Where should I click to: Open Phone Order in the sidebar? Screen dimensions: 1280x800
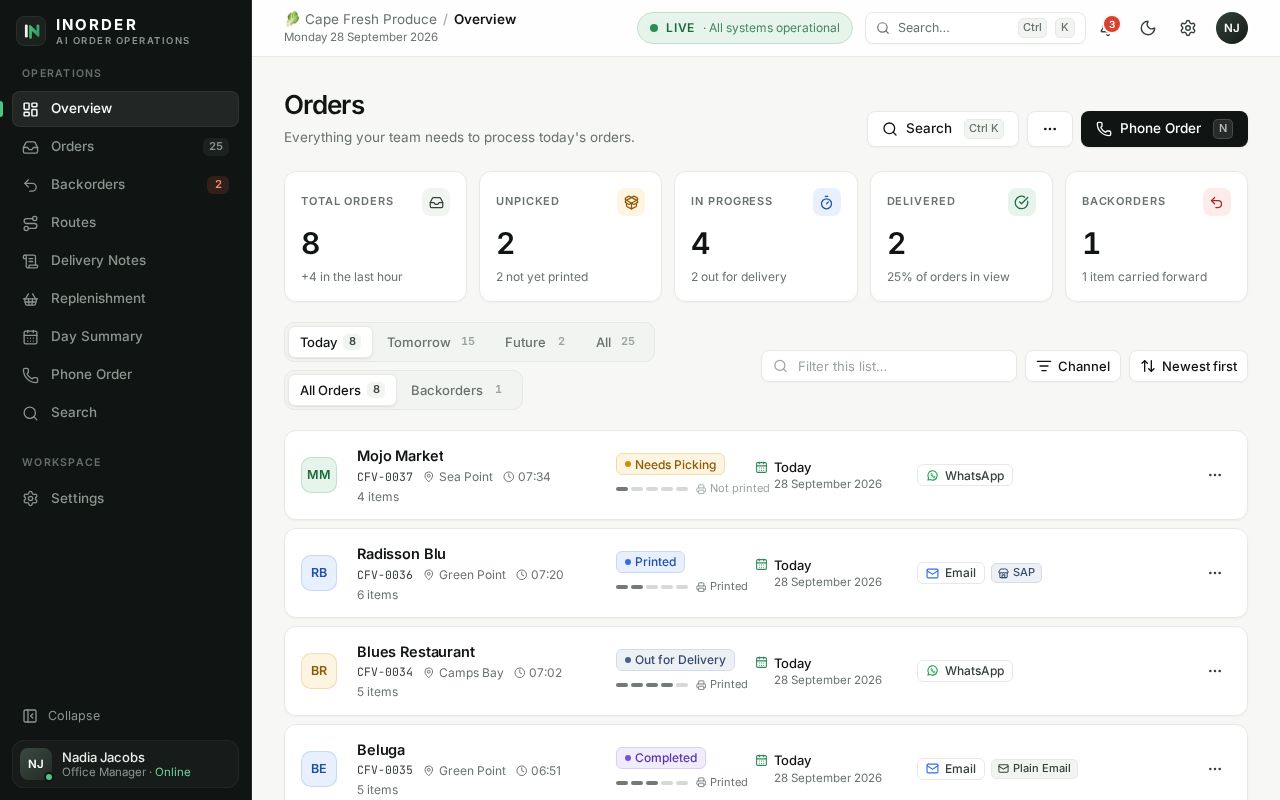coord(125,375)
